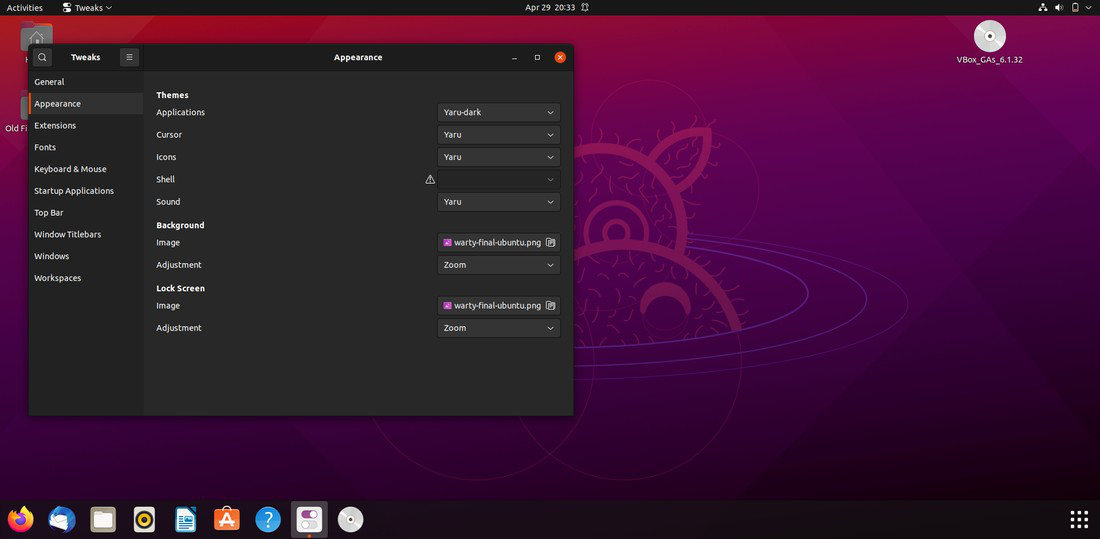This screenshot has width=1100, height=539.
Task: Open Background Adjustment dropdown
Action: [498, 265]
